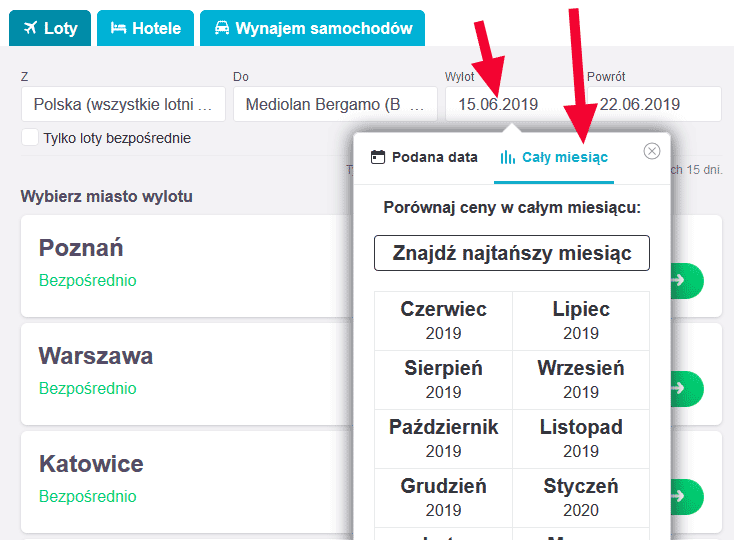Click Znajdź najtańszy miesiąc button

coord(512,253)
